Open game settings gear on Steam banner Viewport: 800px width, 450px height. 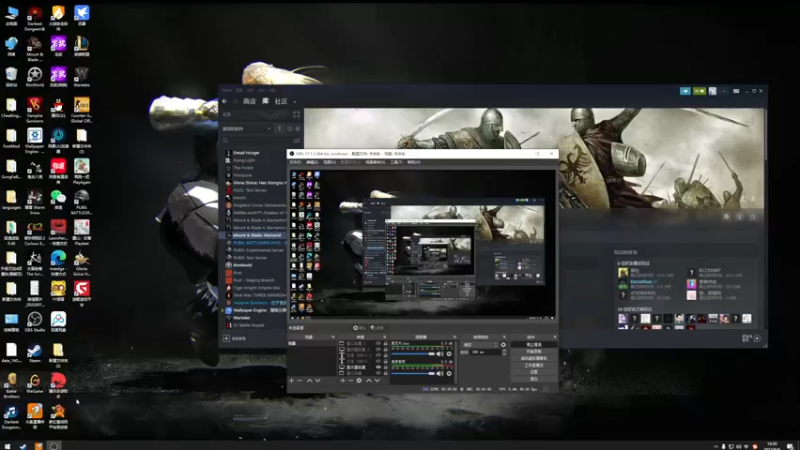pos(727,216)
